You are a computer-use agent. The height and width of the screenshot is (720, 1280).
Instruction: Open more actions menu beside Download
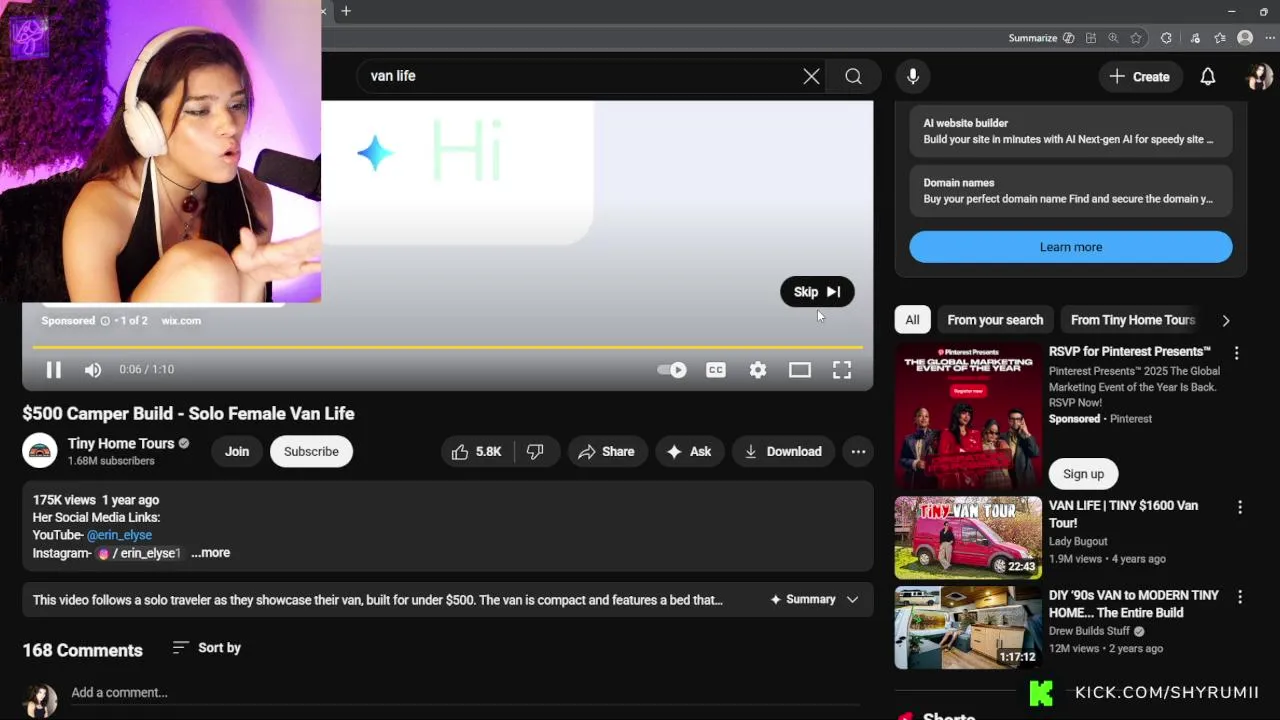tap(858, 452)
